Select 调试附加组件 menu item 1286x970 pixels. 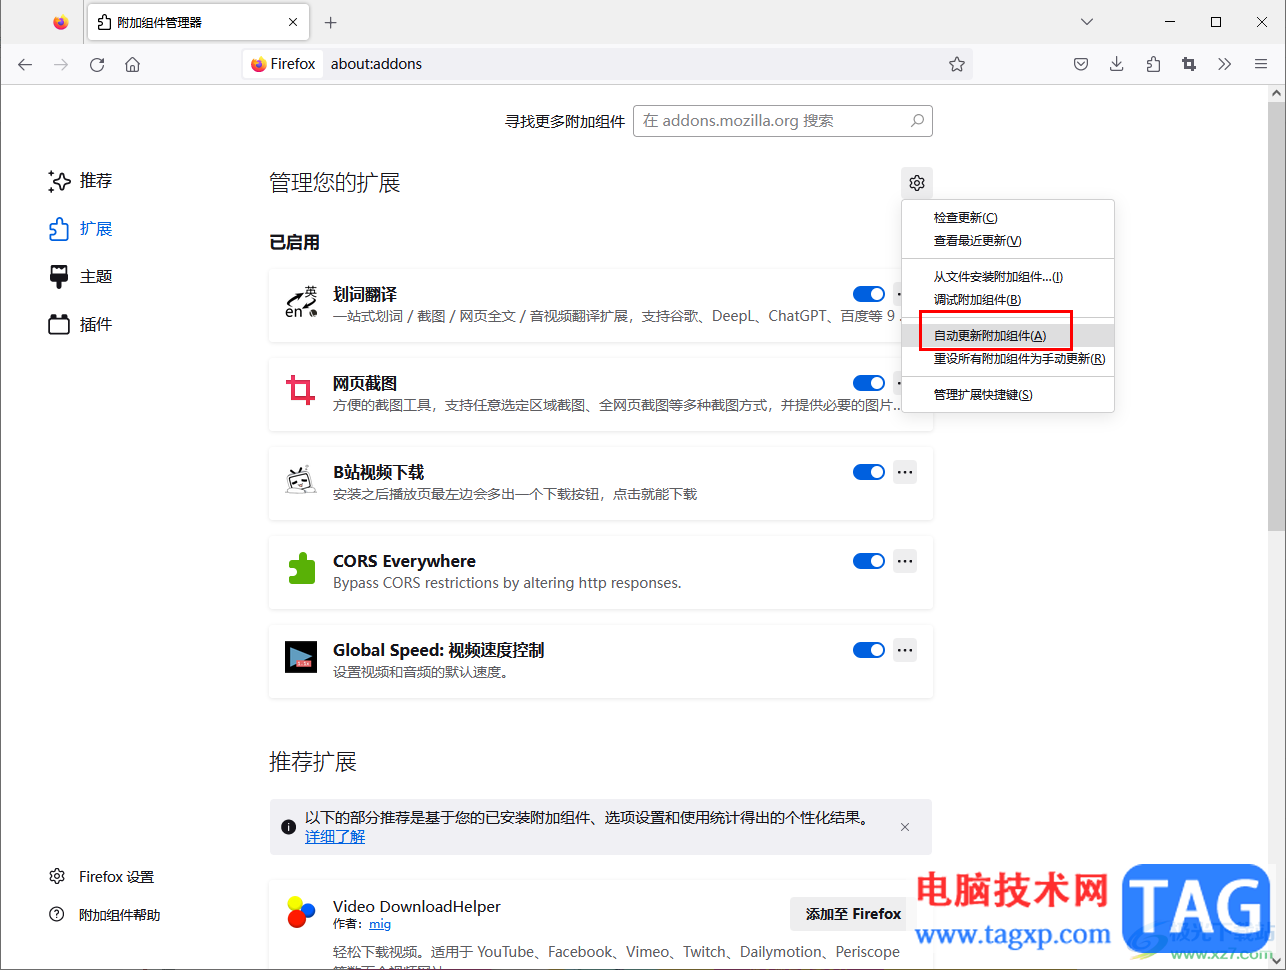point(1008,300)
